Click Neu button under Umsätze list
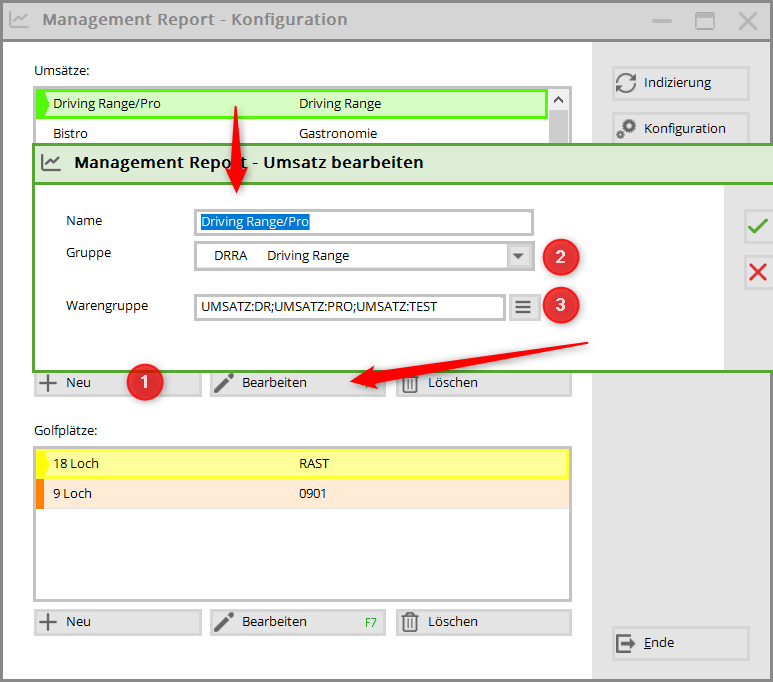 click(80, 383)
